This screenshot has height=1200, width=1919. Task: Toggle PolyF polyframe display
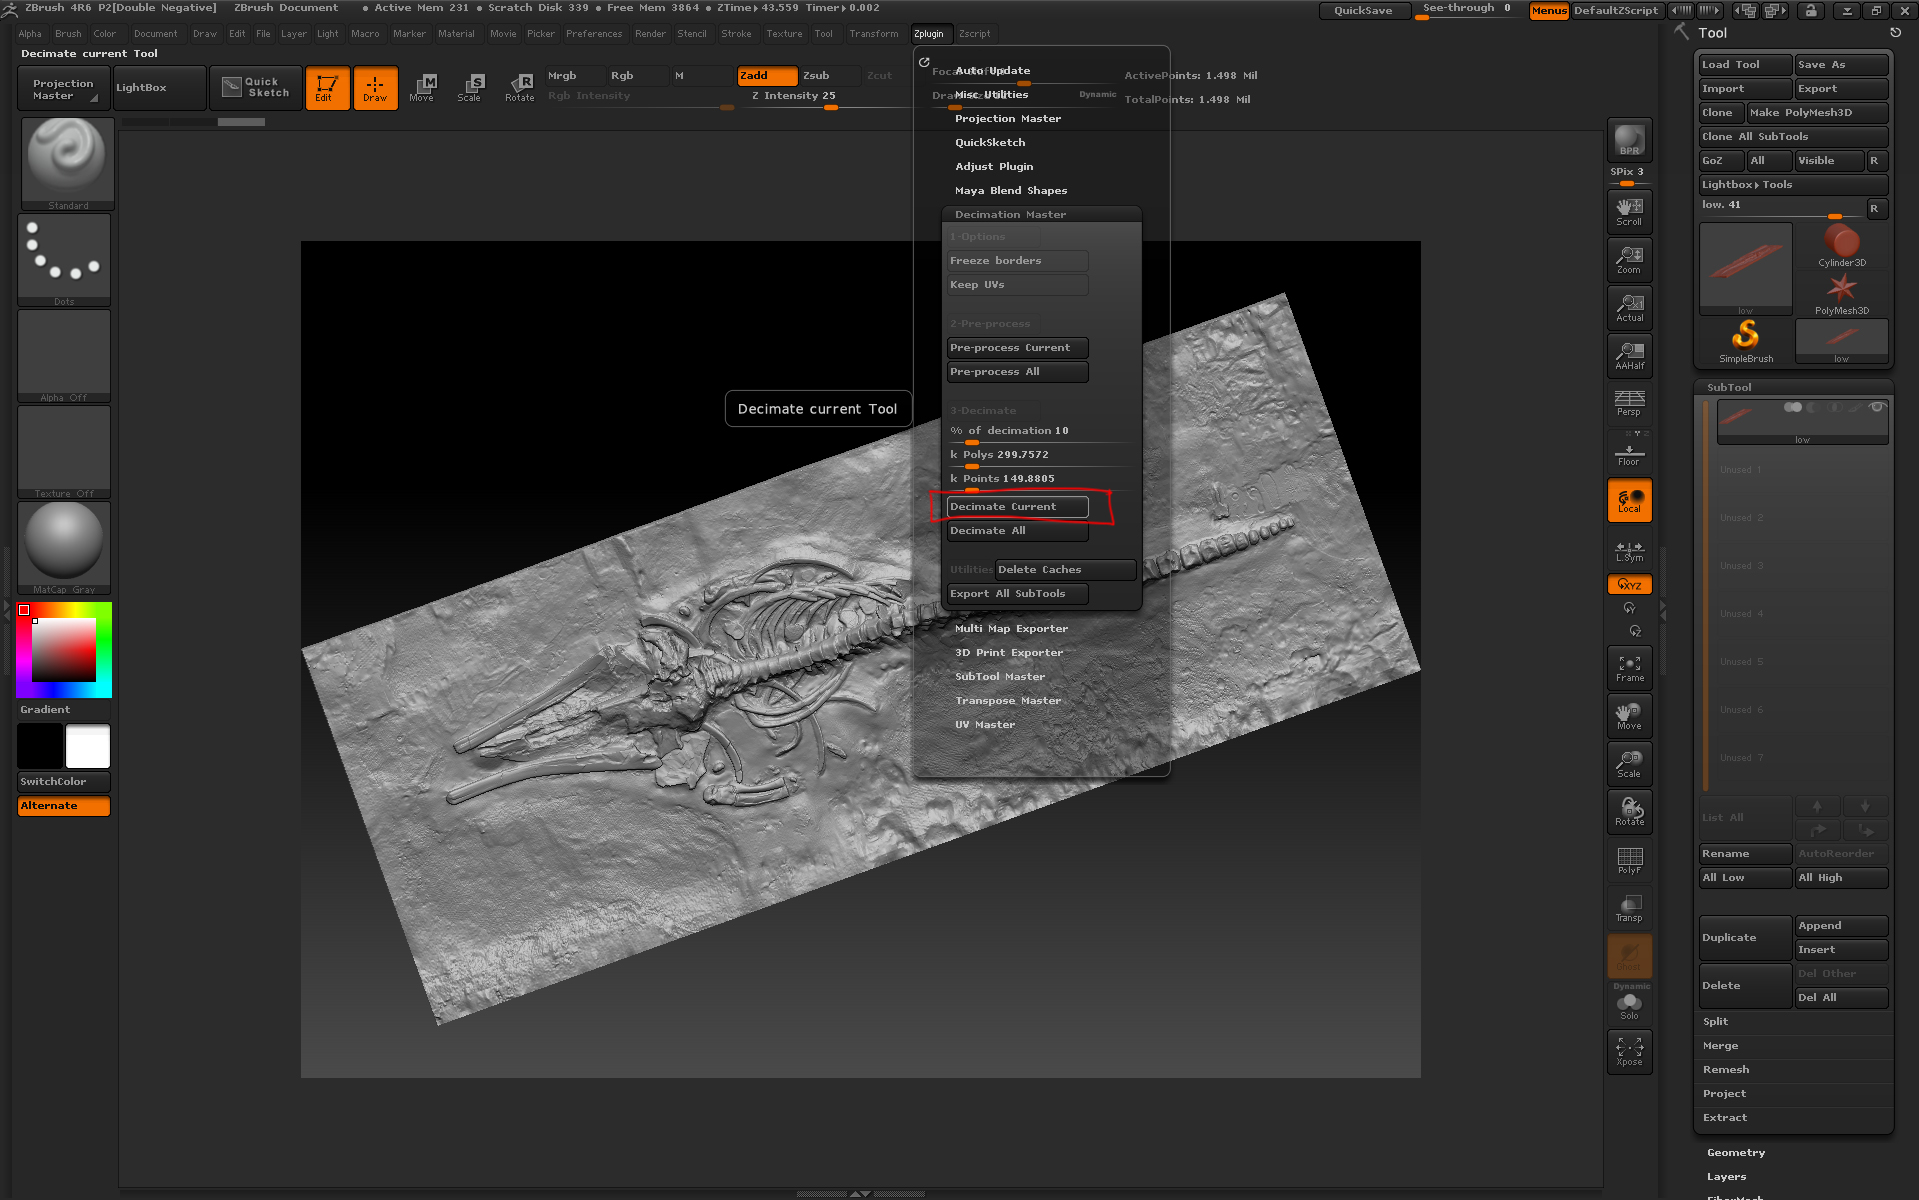tap(1629, 859)
